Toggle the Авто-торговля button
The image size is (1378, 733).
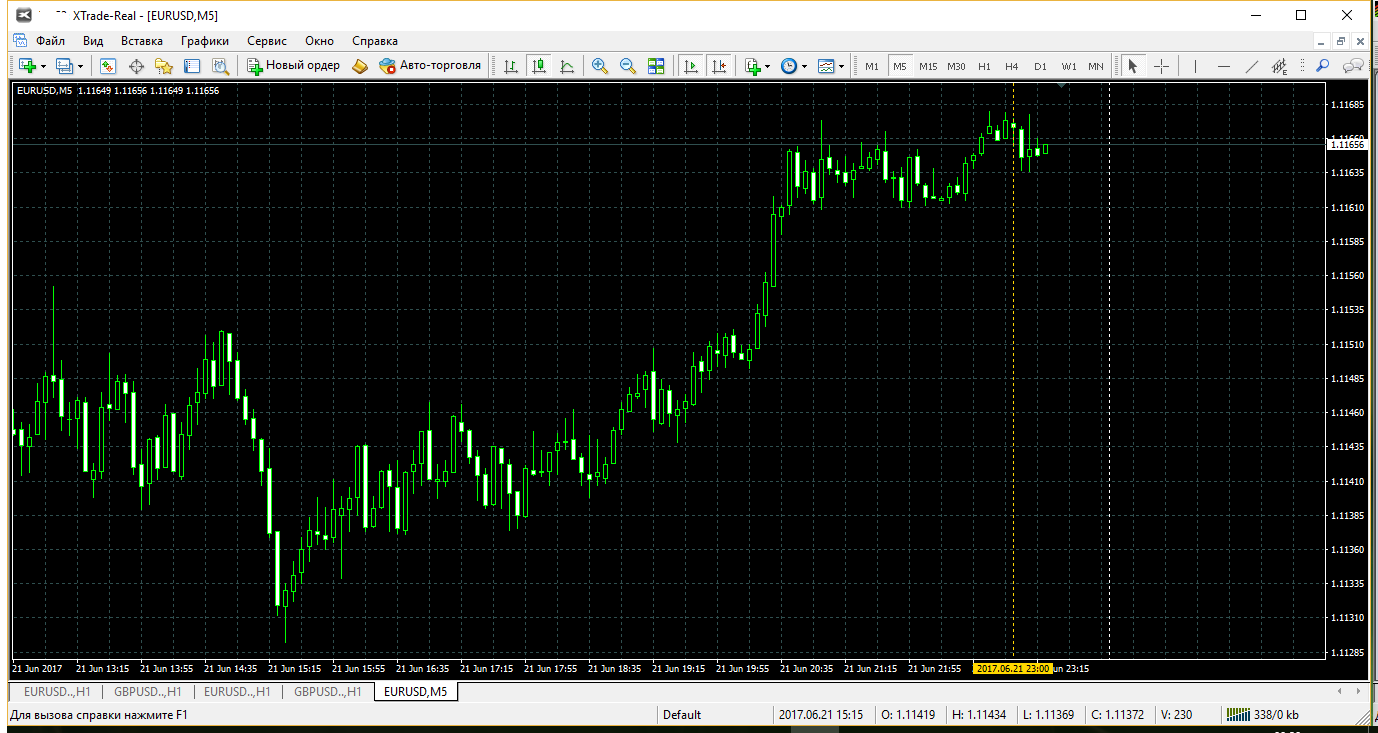pyautogui.click(x=430, y=66)
